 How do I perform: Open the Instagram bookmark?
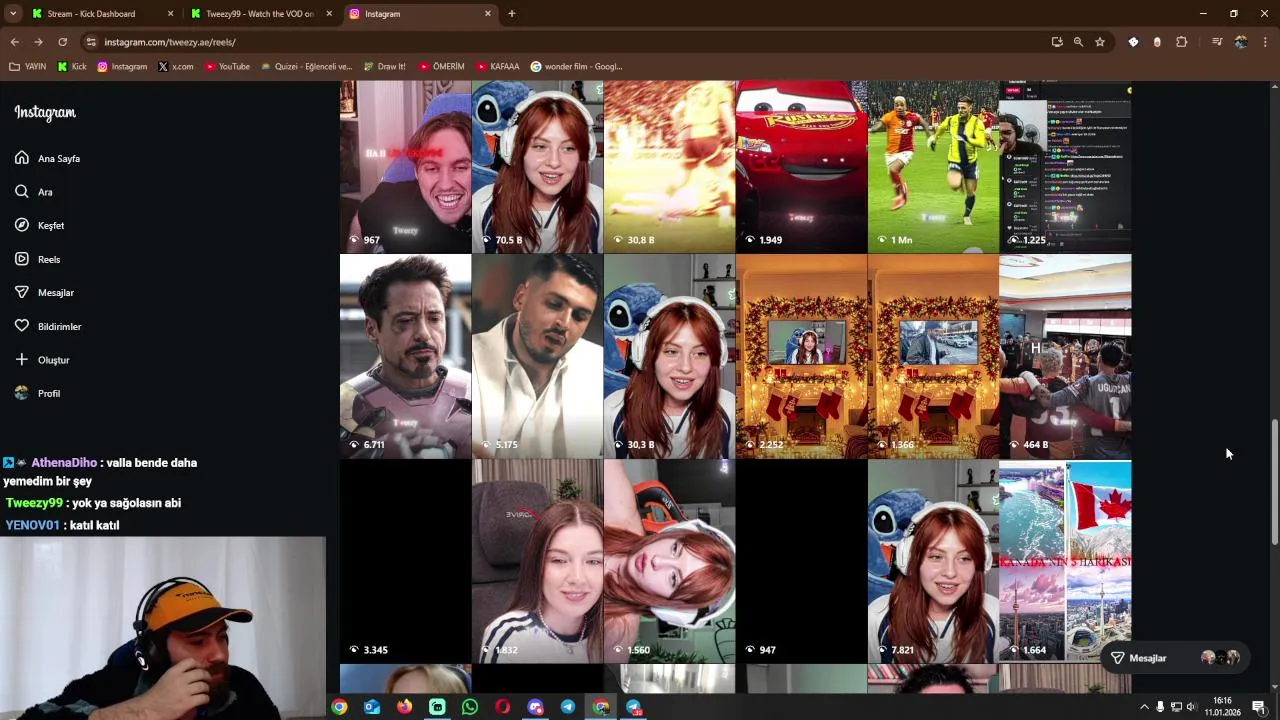[x=122, y=67]
